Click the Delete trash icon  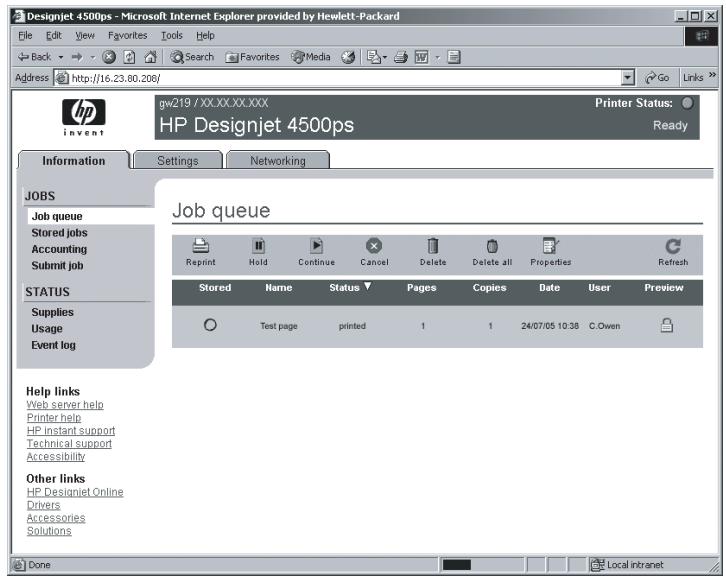pos(433,245)
